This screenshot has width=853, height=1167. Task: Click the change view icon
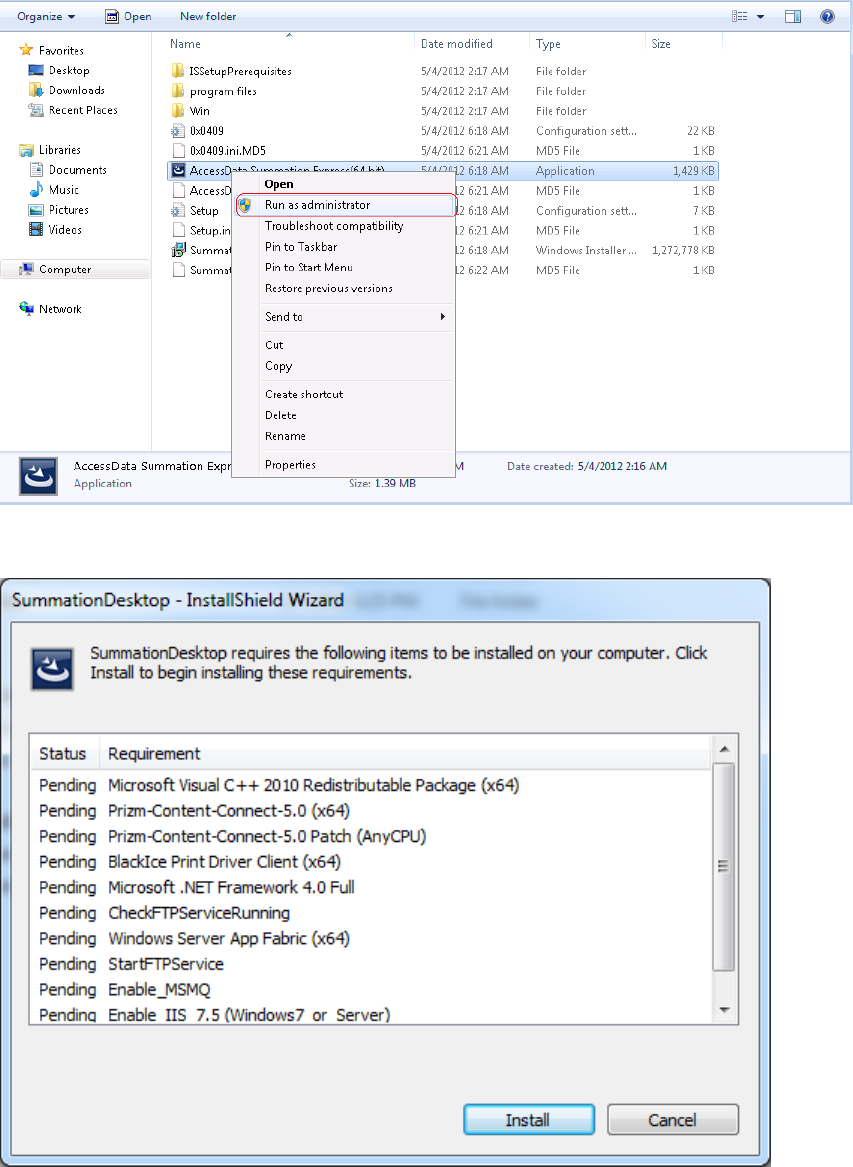coord(739,16)
